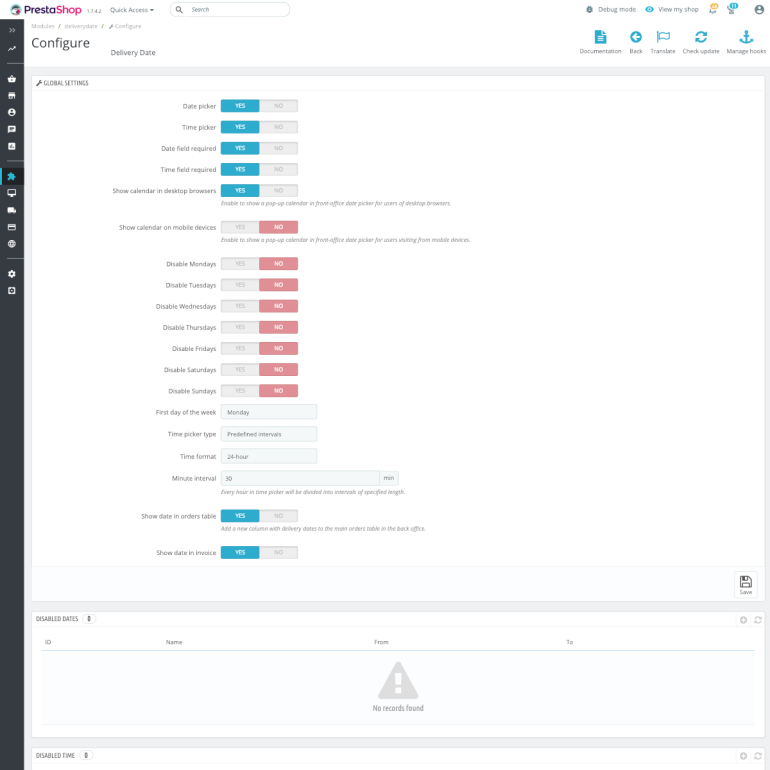Click the Minute interval input field
Screen dimensions: 770x770
tap(300, 478)
